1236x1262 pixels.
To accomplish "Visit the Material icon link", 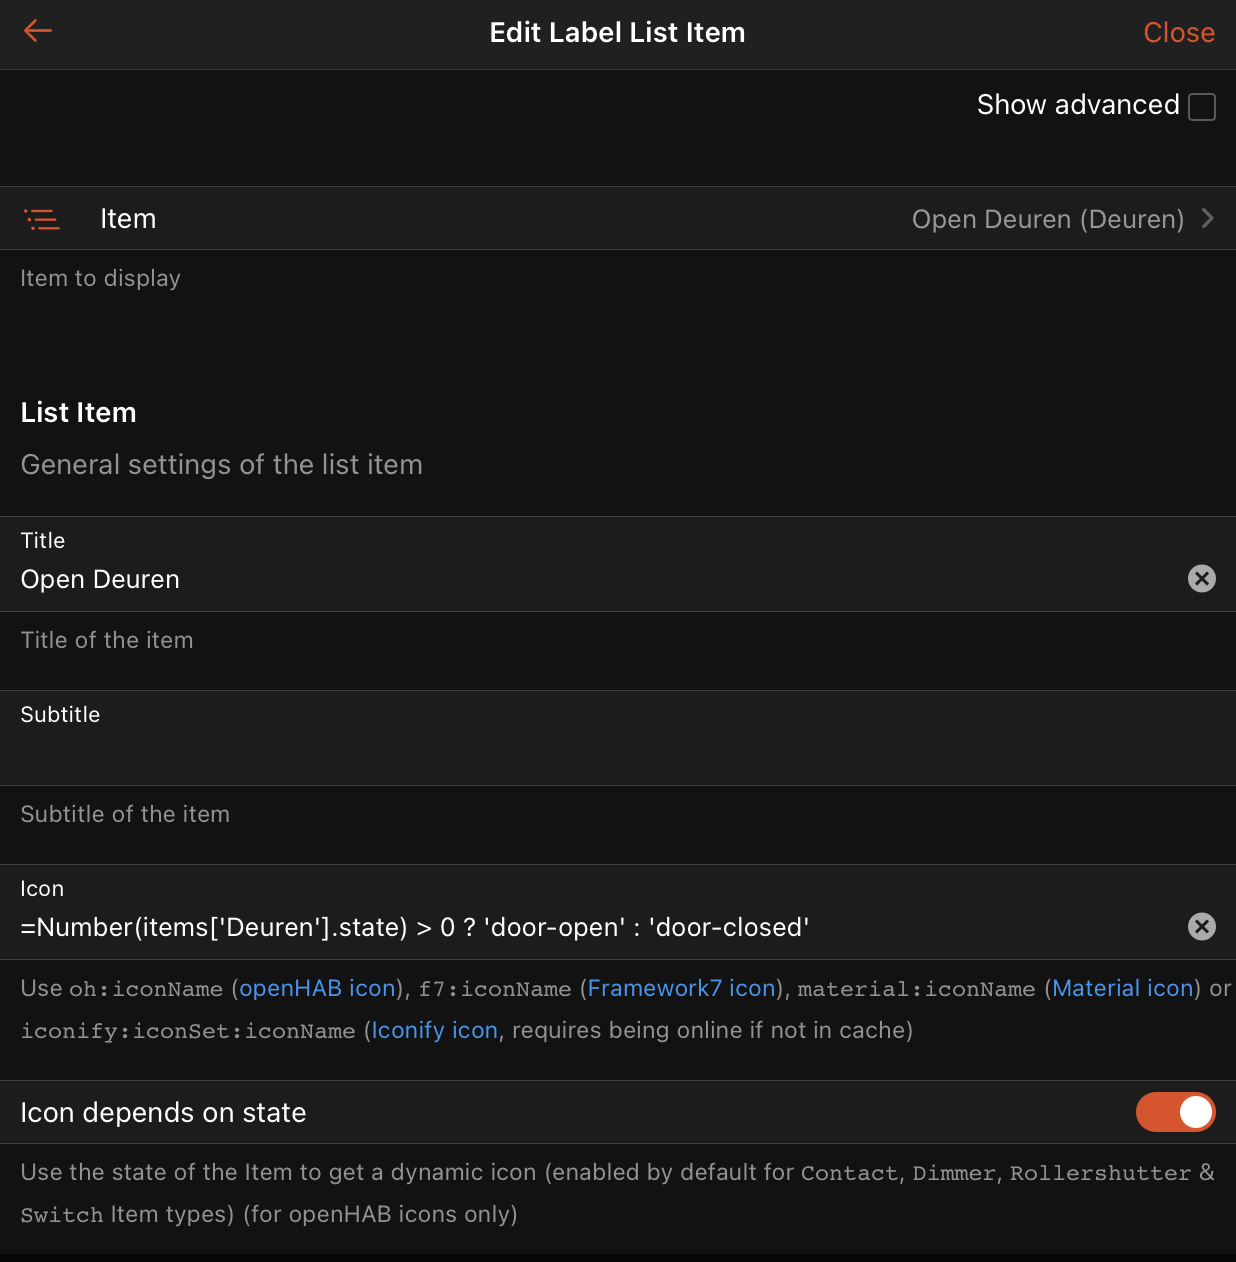I will pos(1122,988).
